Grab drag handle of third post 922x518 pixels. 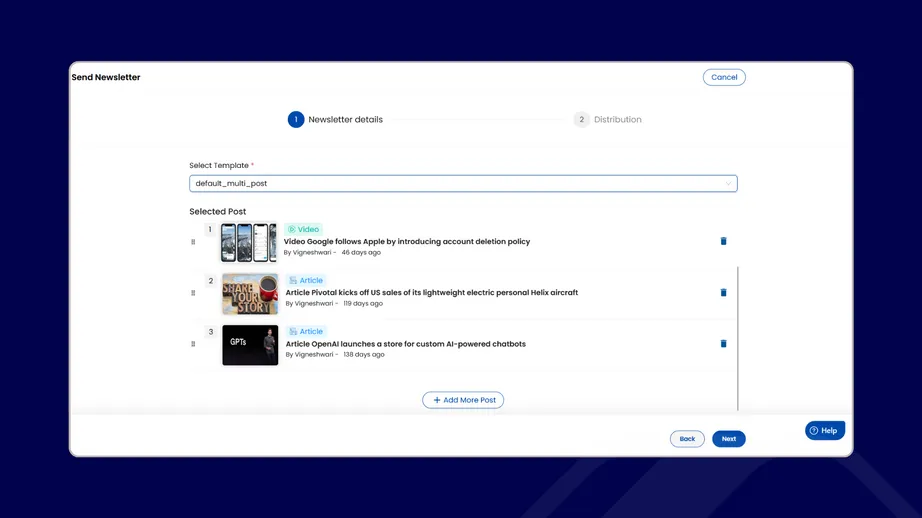[193, 344]
